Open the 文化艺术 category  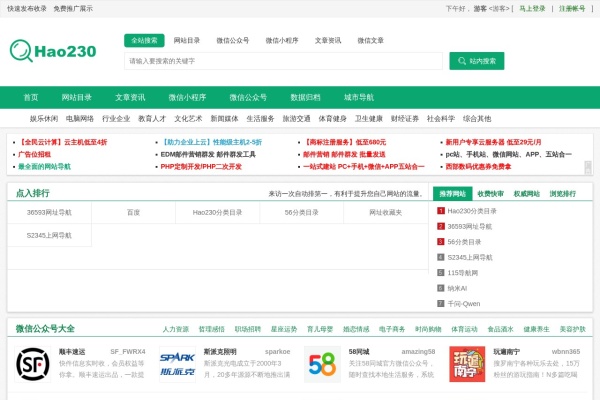coord(188,119)
